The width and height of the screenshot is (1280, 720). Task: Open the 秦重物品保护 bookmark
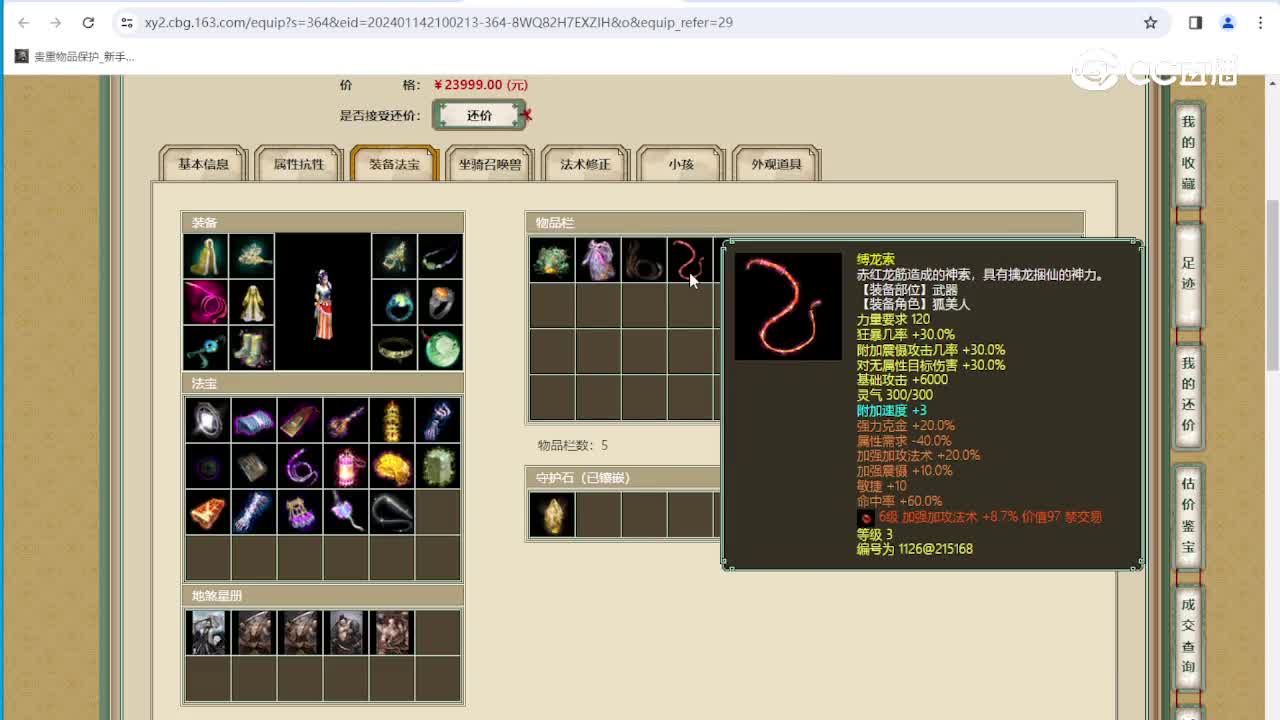point(75,57)
